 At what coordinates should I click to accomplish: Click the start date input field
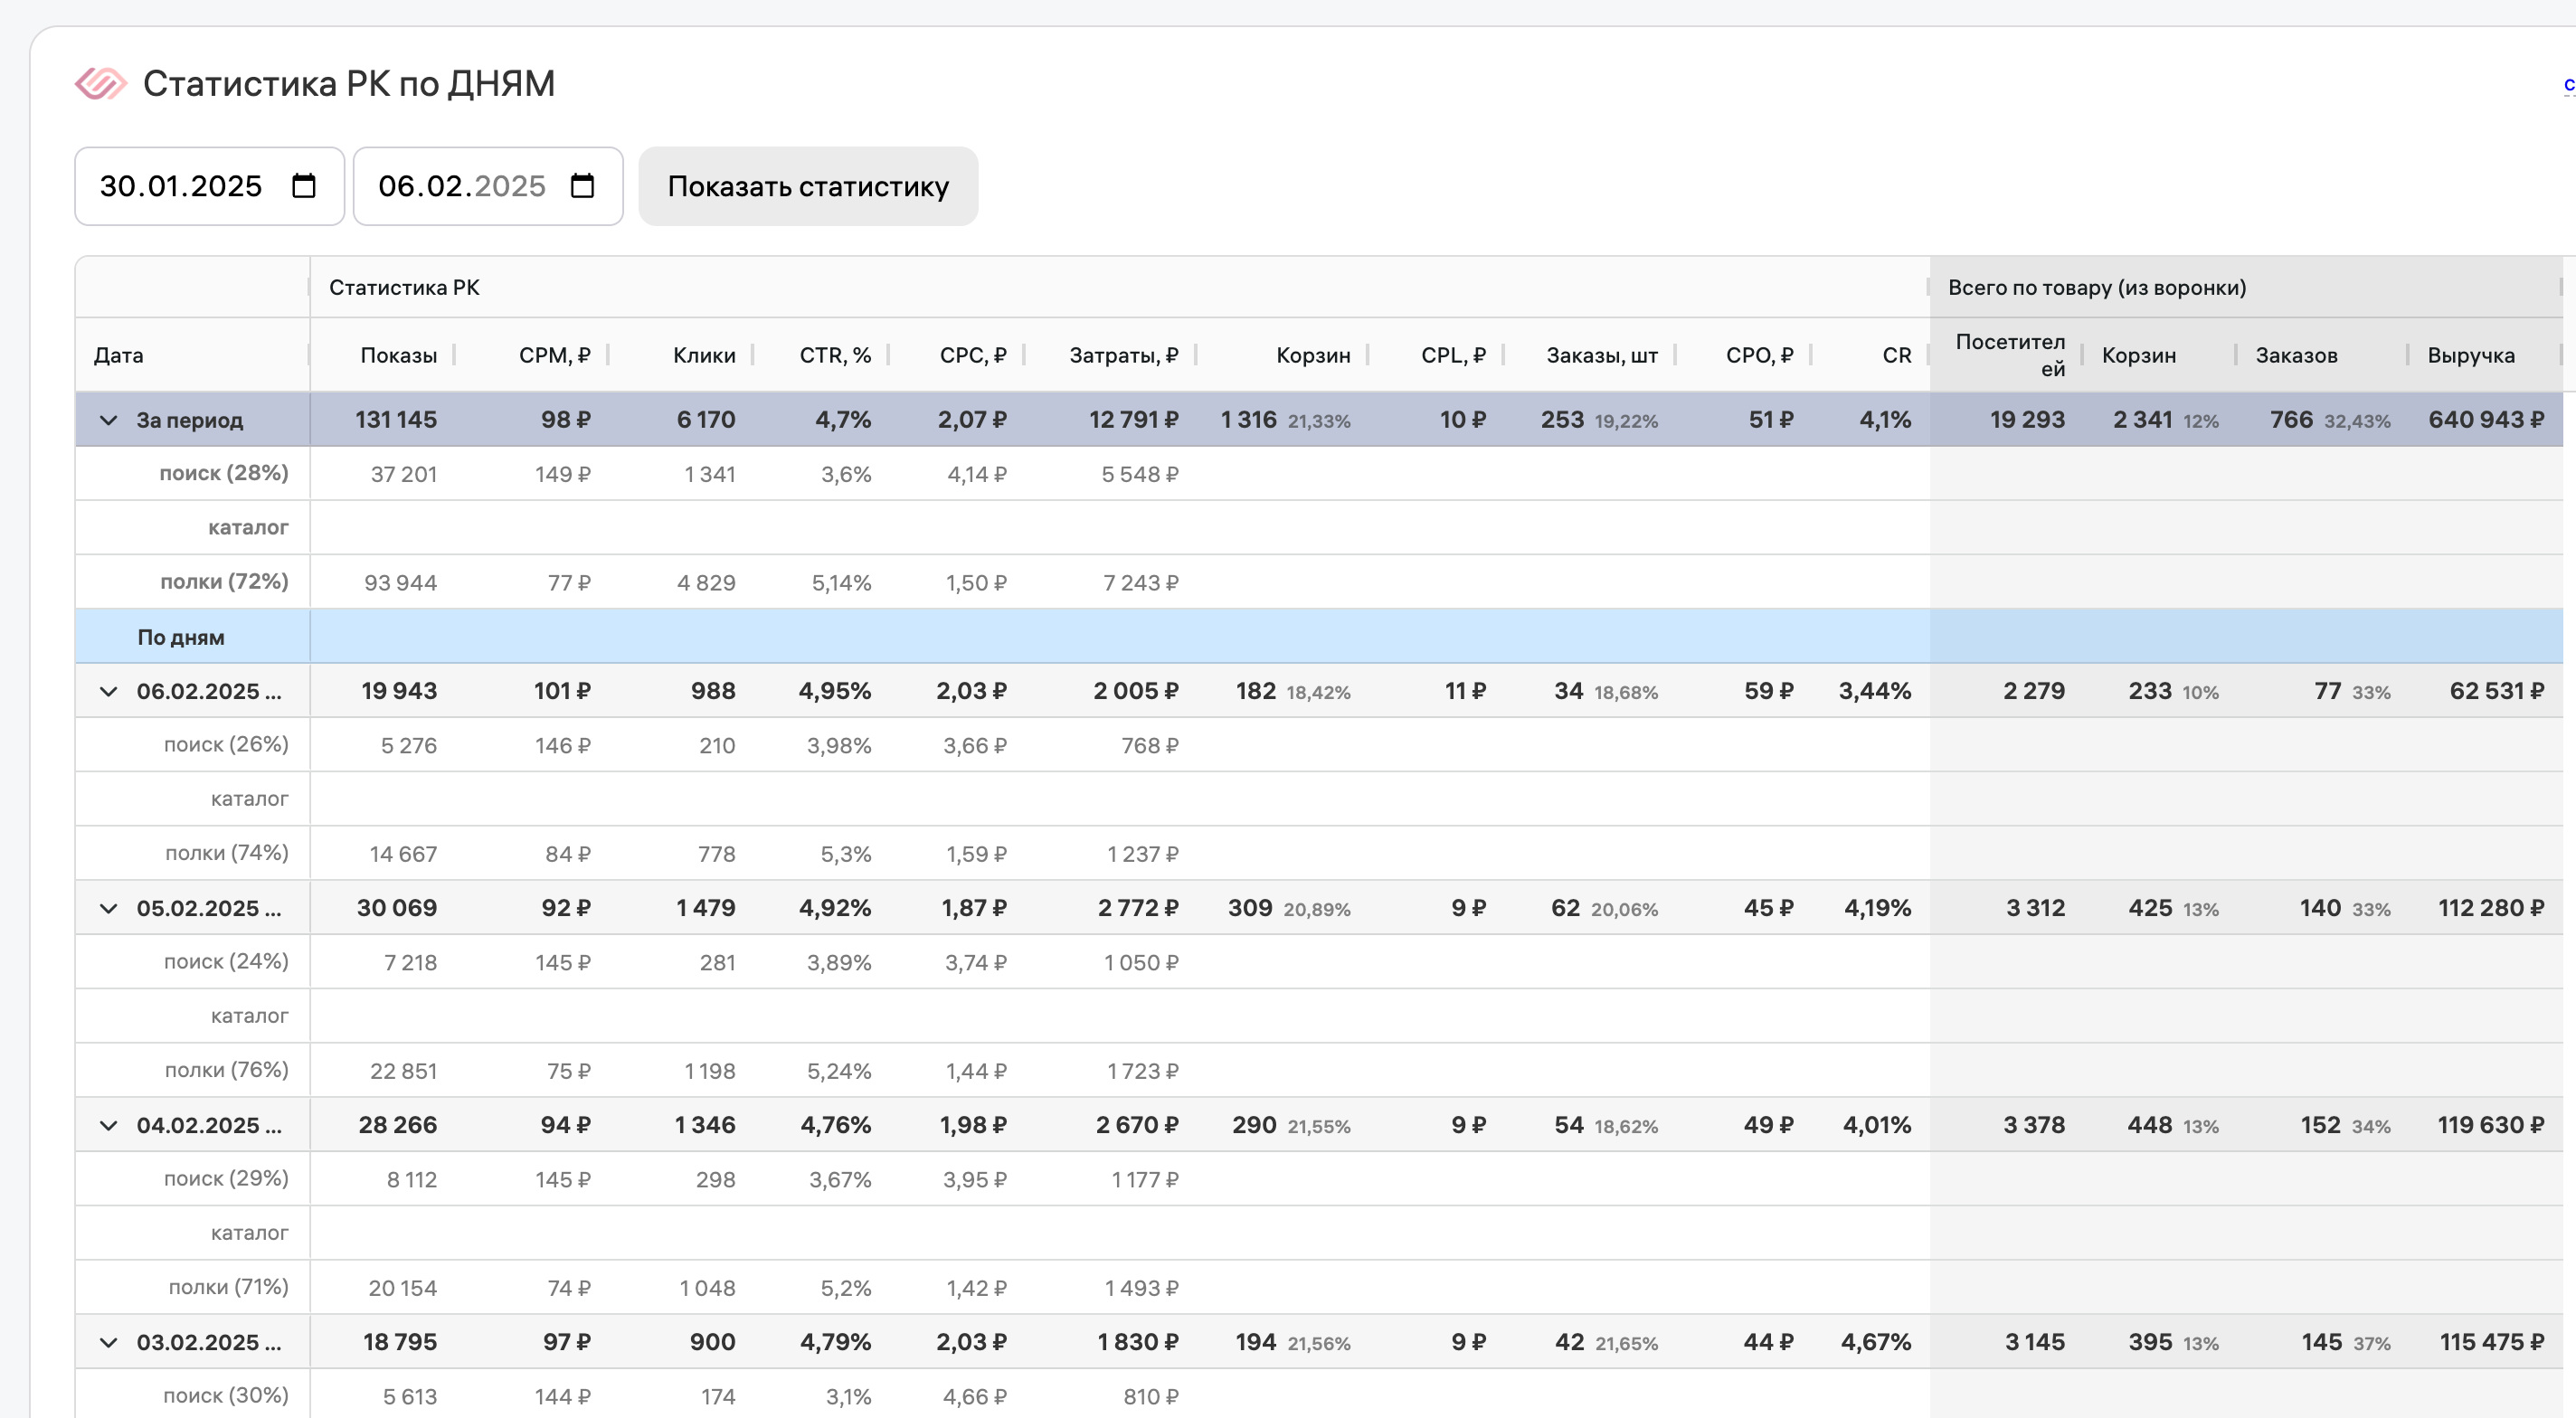point(180,186)
